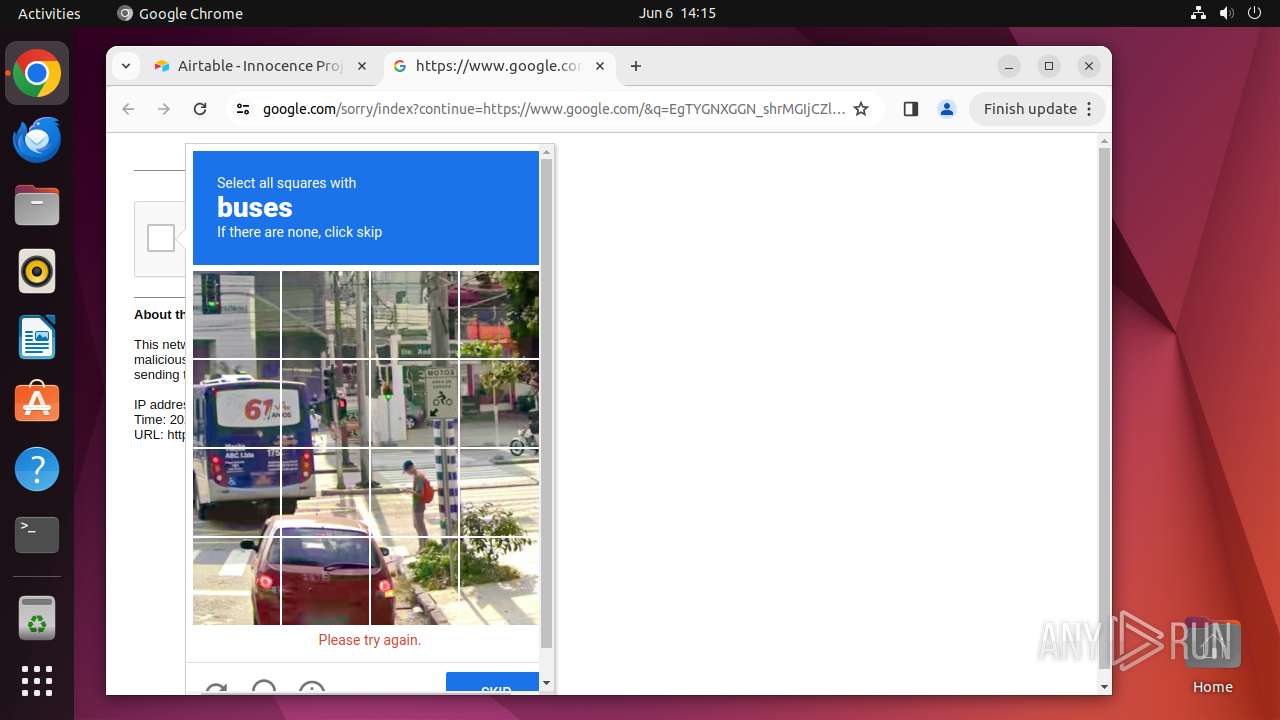Open the clock and calendar menu
The image size is (1280, 720).
pyautogui.click(x=677, y=13)
